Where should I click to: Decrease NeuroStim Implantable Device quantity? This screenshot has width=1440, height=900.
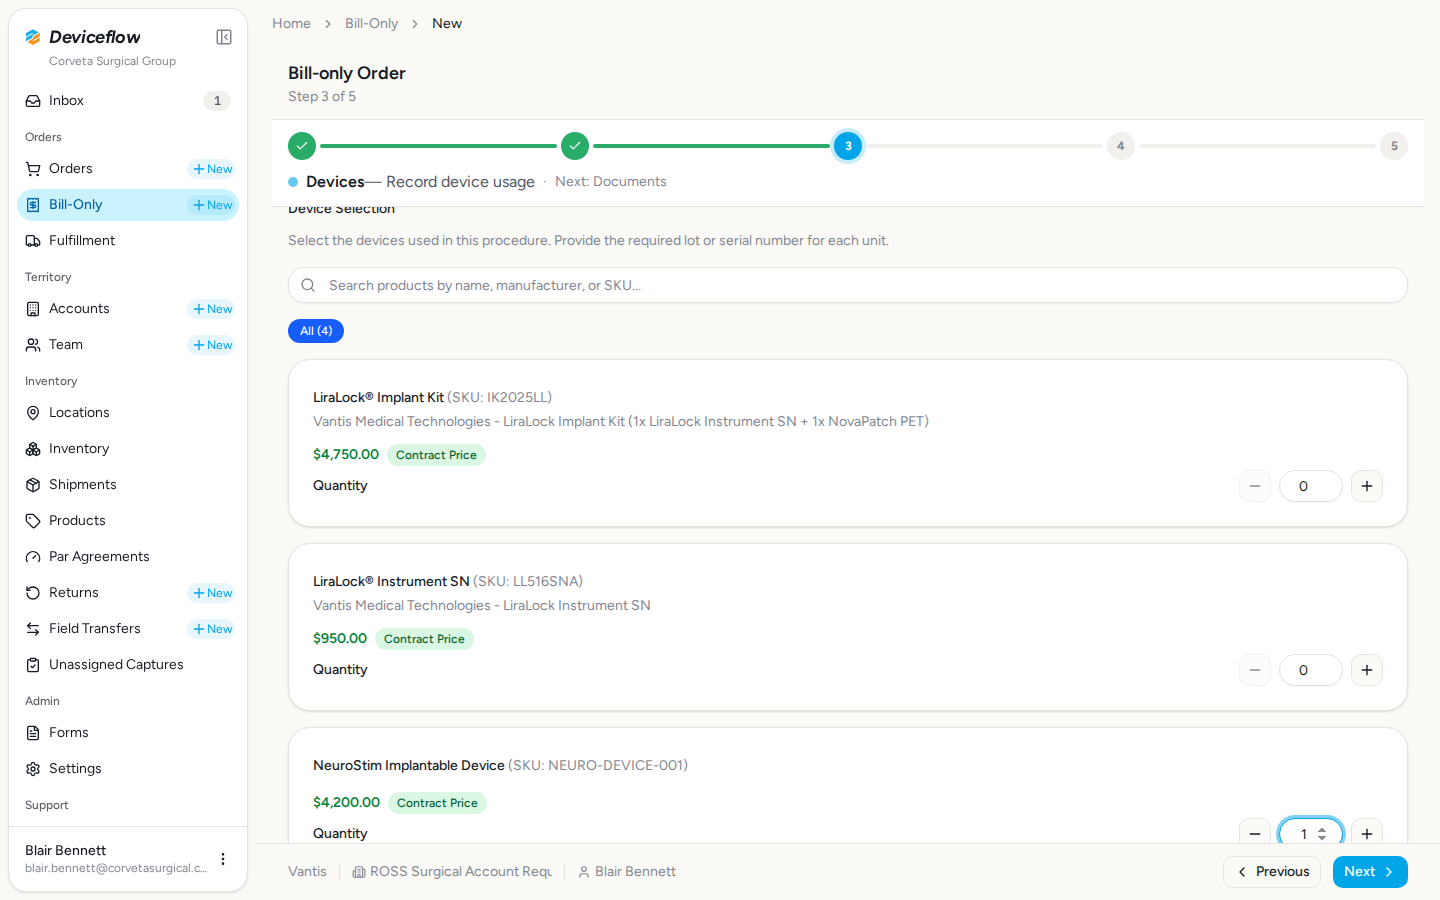(1255, 833)
